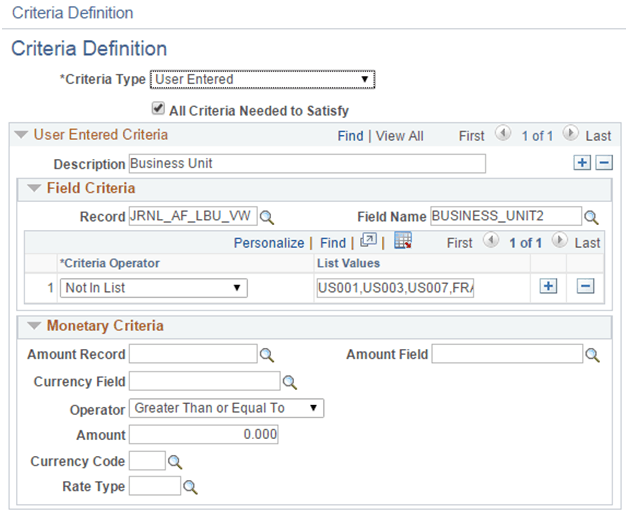Click Last in User Entered Criteria header

(x=598, y=136)
